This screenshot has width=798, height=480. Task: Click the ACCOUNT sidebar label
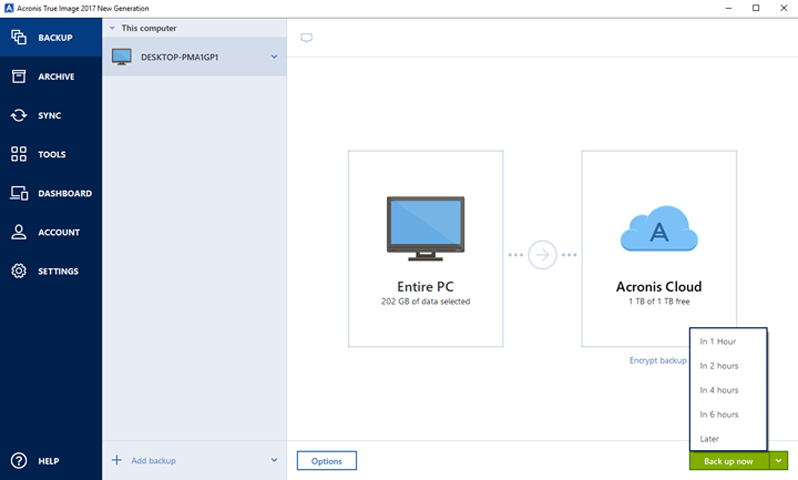59,232
